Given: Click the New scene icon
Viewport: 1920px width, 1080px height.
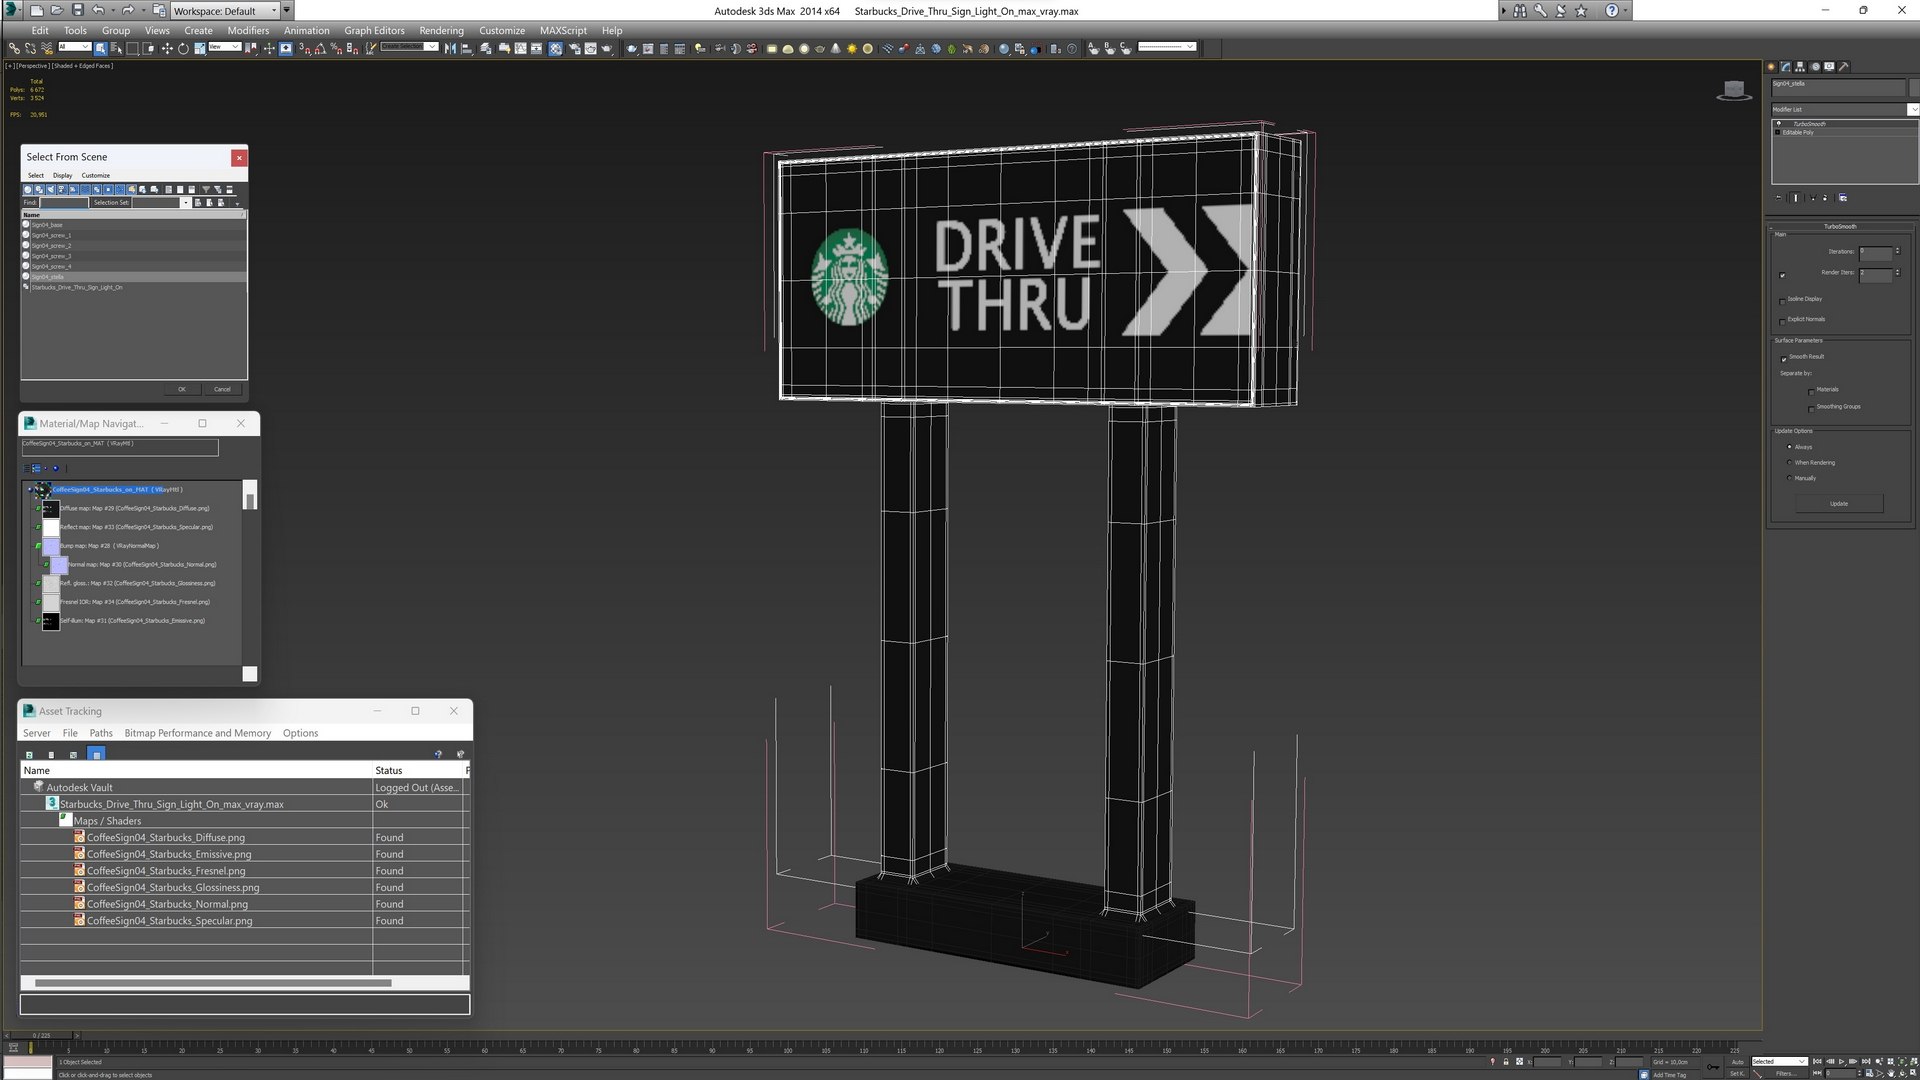Looking at the screenshot, I should pyautogui.click(x=37, y=11).
